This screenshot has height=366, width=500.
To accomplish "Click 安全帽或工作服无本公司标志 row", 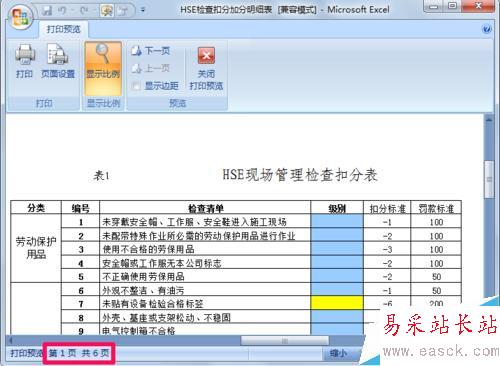I will click(162, 263).
